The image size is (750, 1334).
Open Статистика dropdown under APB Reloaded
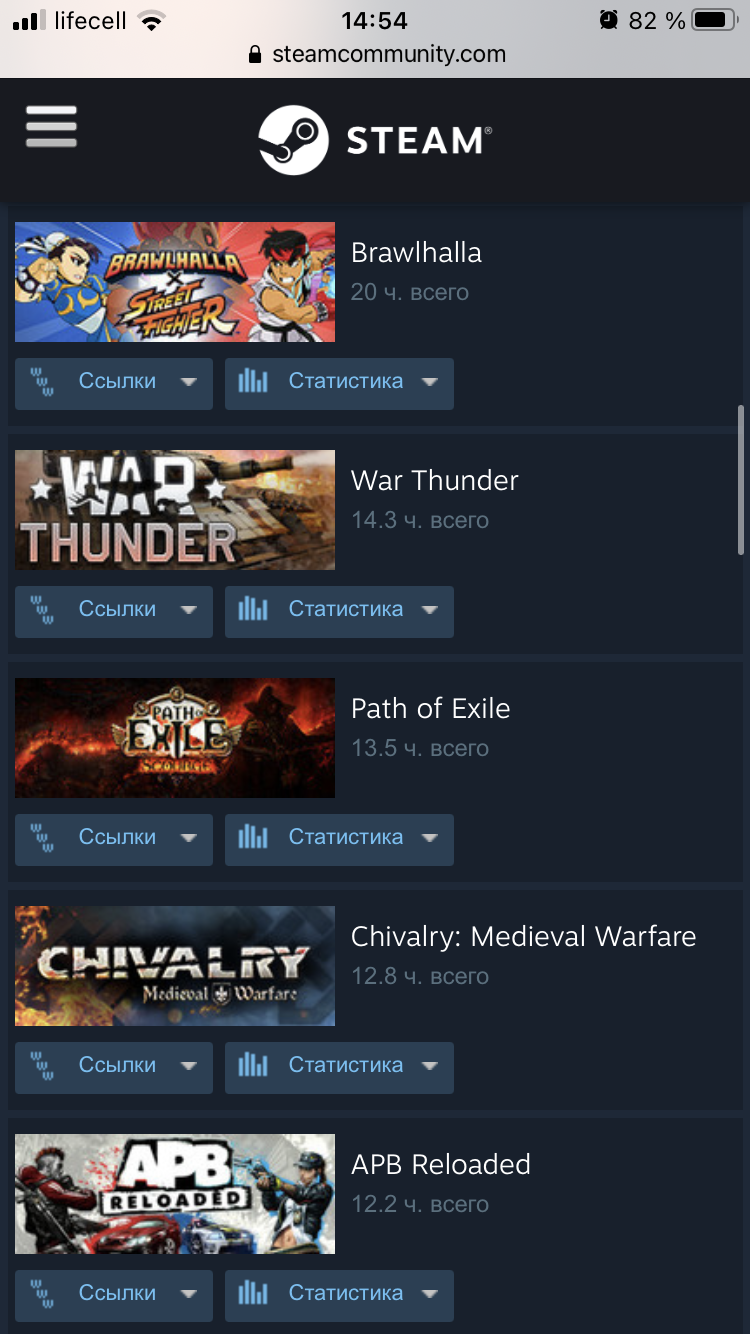click(339, 1296)
